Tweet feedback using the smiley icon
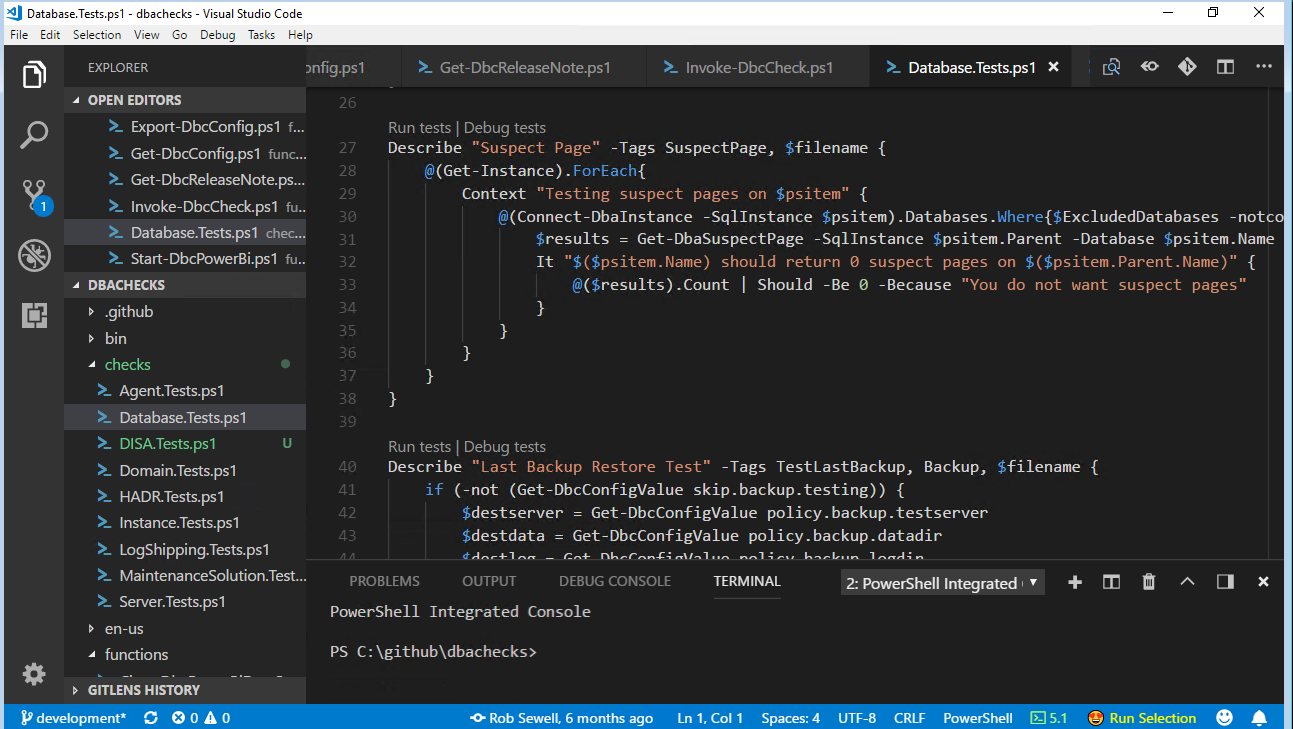This screenshot has width=1293, height=729. (1224, 717)
